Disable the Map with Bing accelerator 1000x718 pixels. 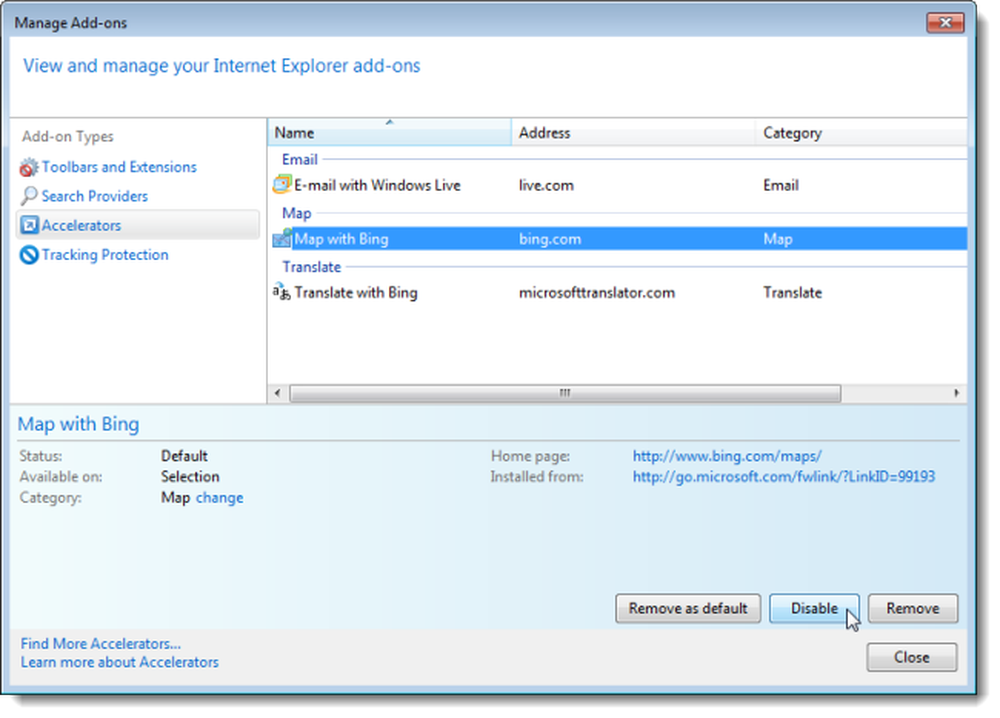(814, 608)
